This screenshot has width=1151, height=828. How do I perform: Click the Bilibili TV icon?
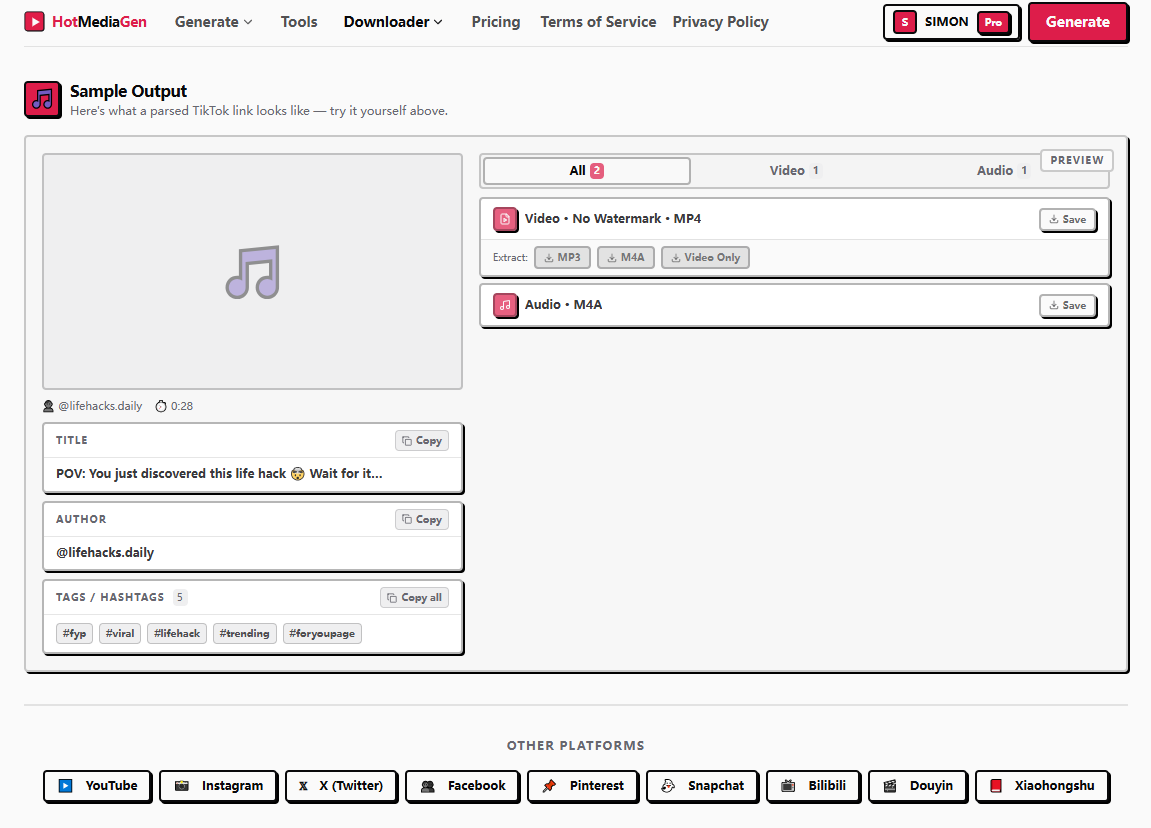pyautogui.click(x=788, y=785)
